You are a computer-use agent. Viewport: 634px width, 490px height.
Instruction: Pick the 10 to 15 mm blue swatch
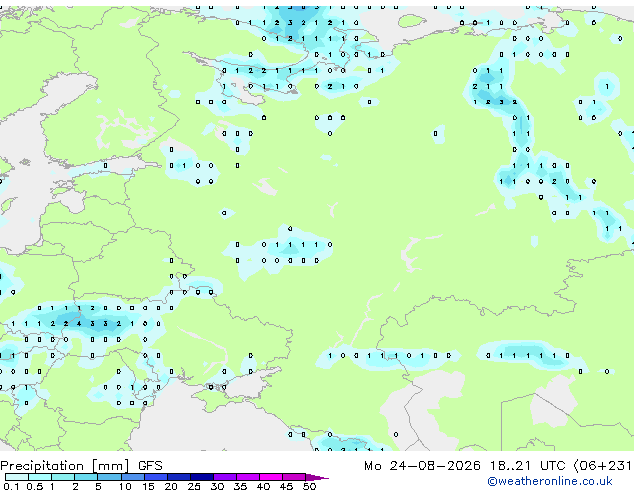[x=132, y=477]
